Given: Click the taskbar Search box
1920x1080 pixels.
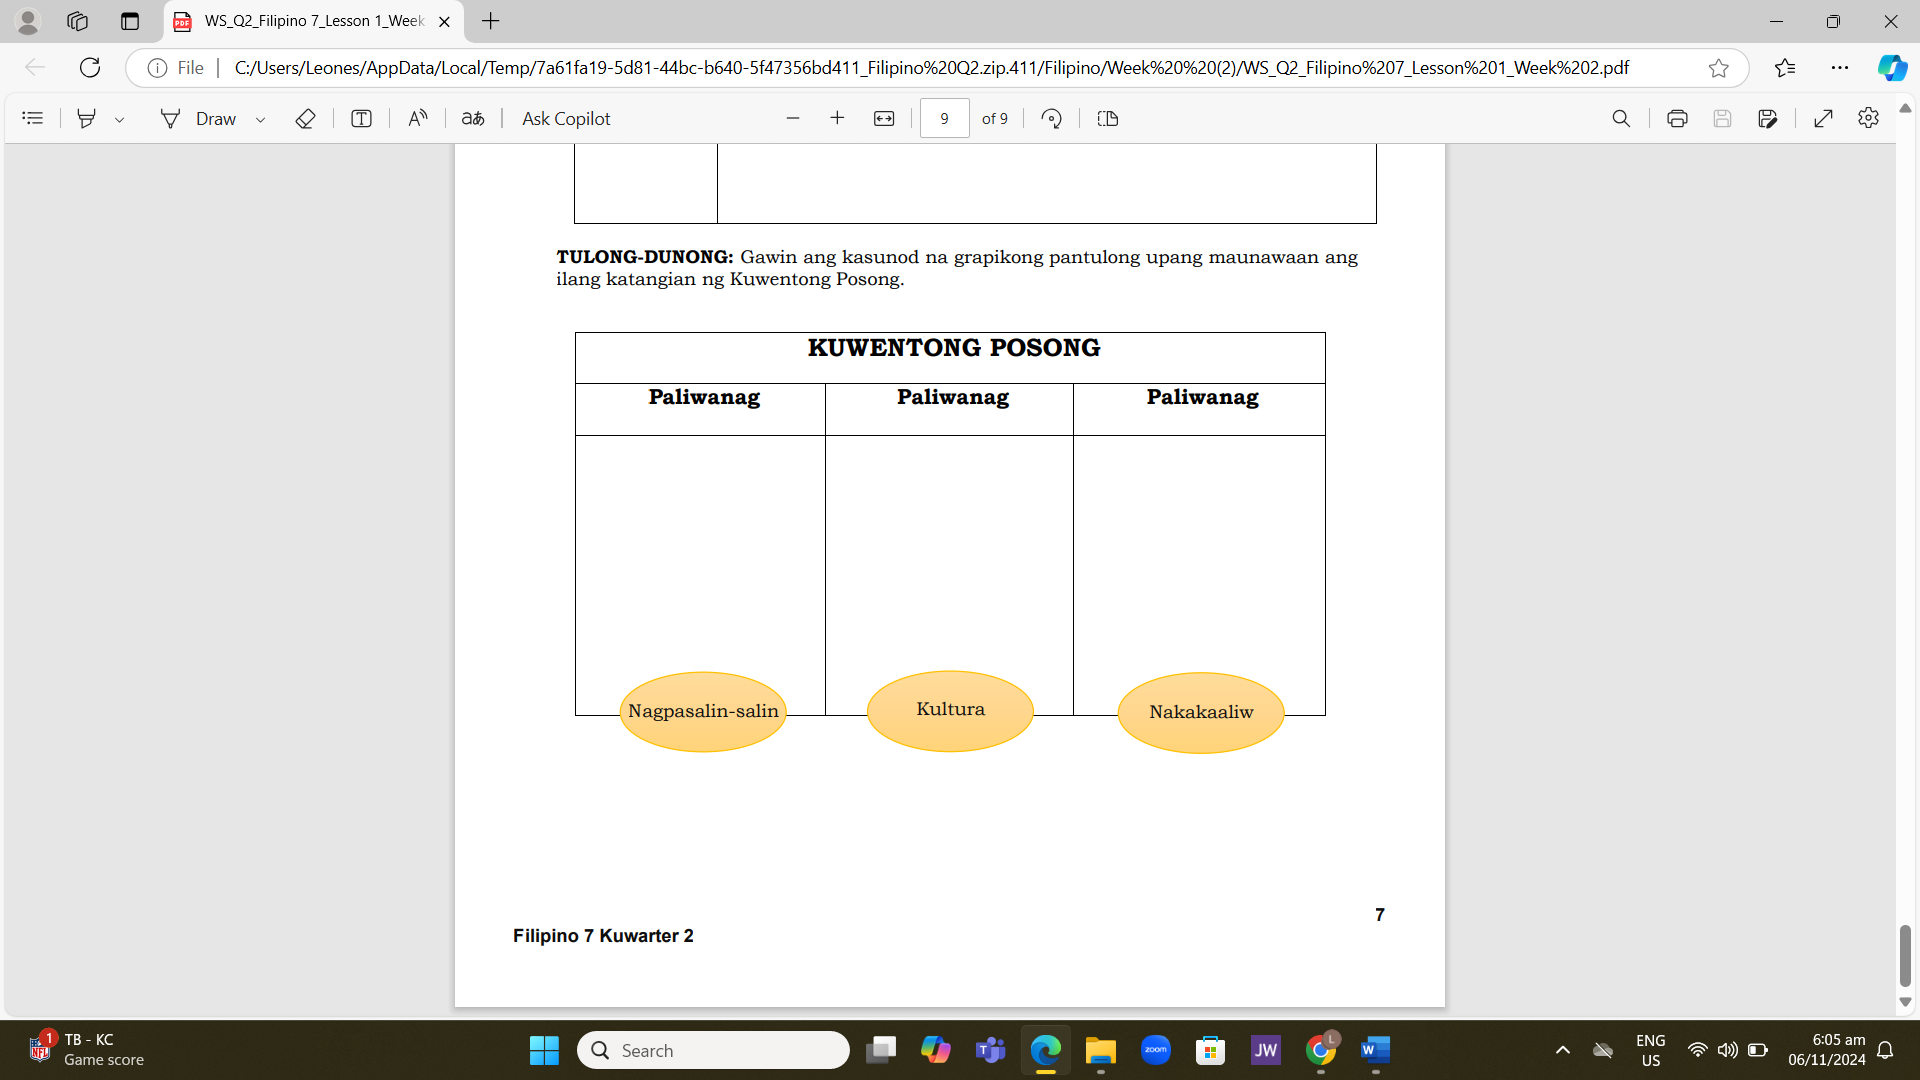Looking at the screenshot, I should (713, 1050).
